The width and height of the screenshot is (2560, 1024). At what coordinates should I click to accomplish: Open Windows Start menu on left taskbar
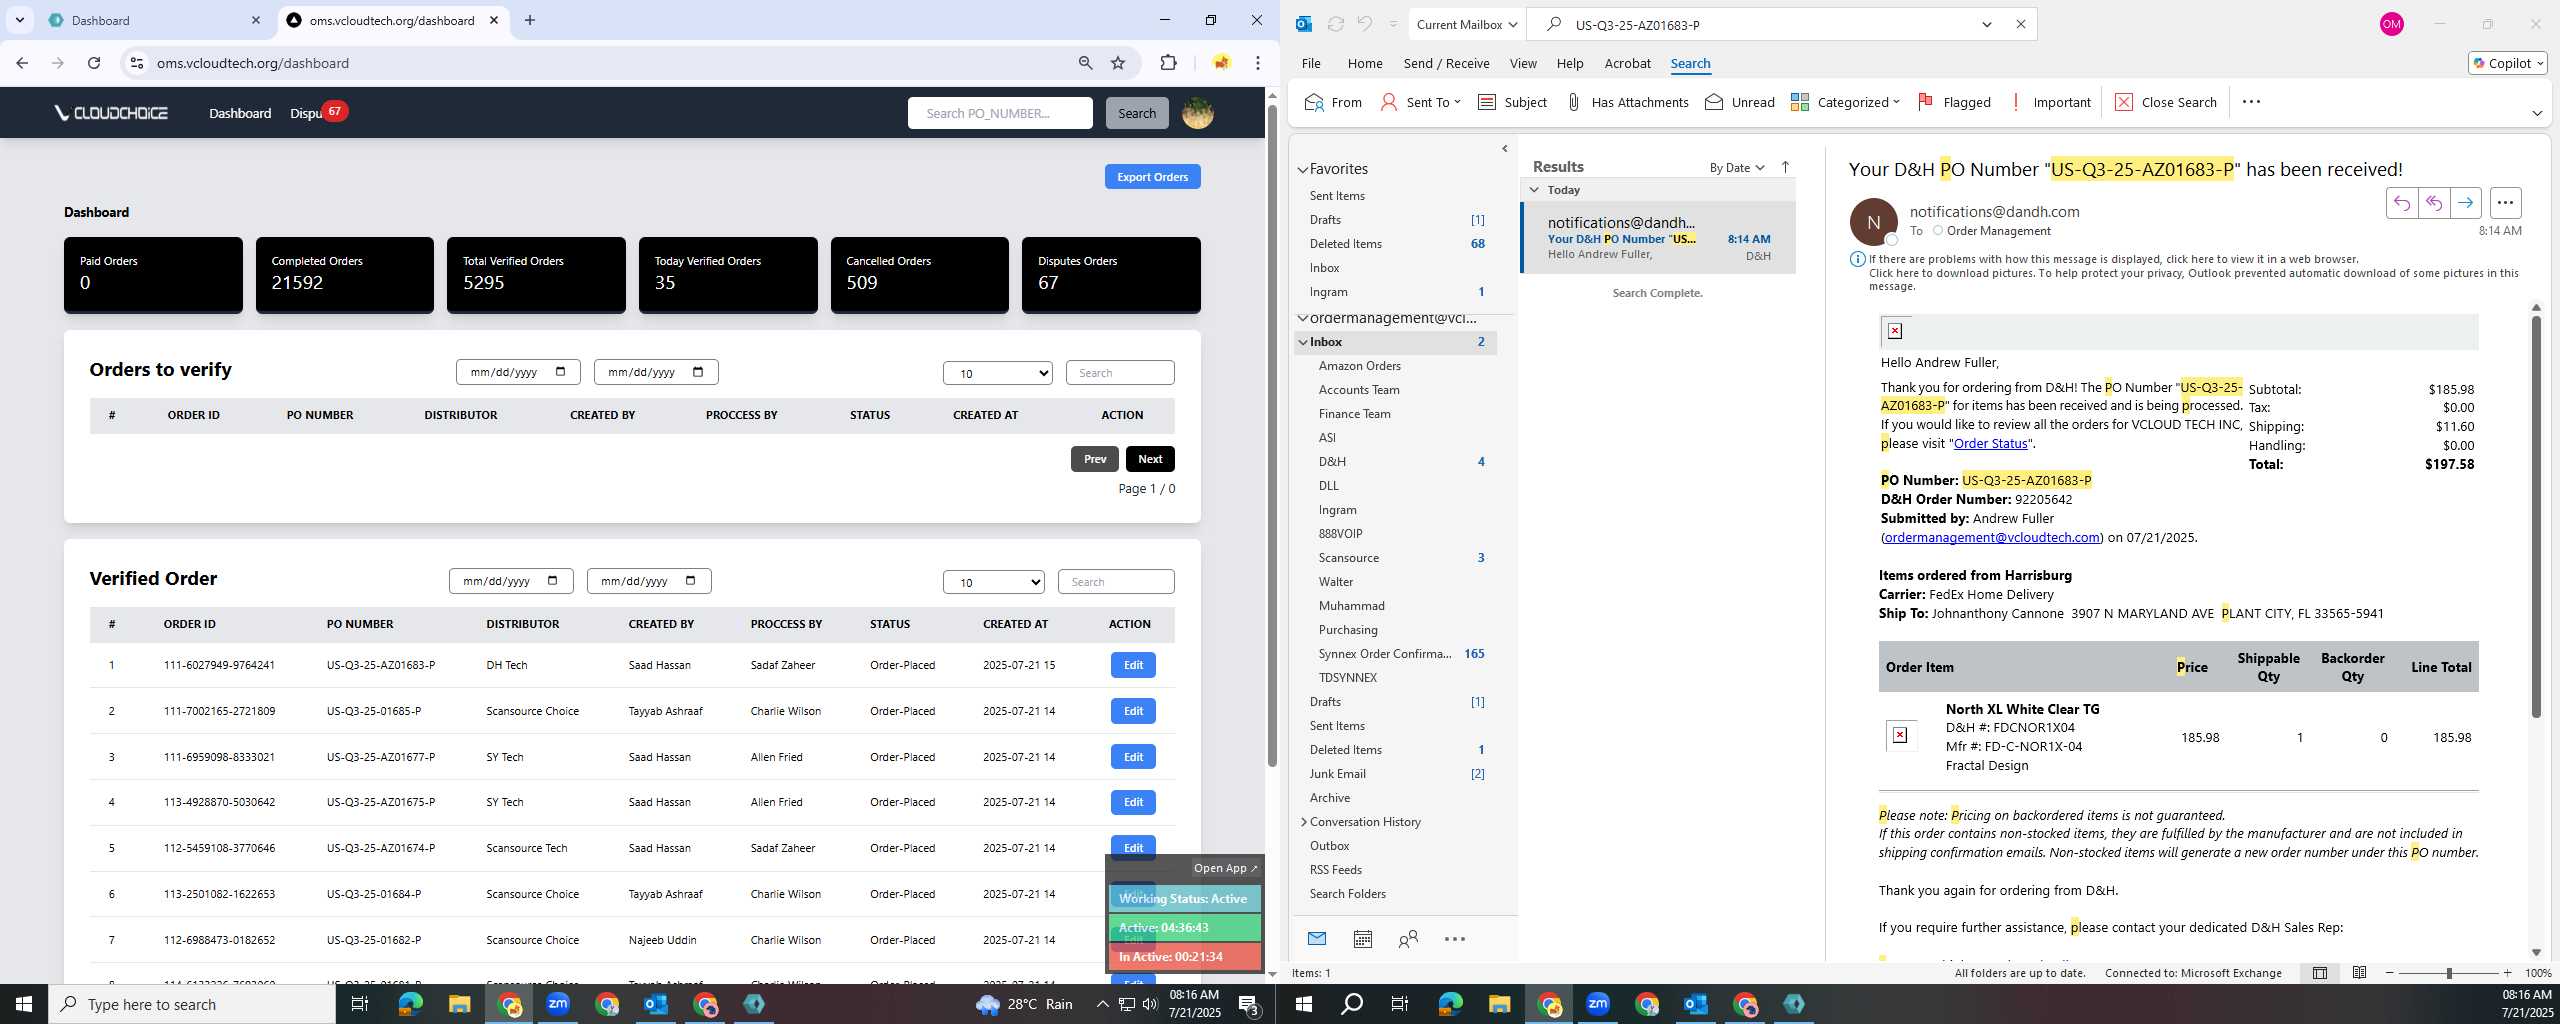click(24, 1004)
